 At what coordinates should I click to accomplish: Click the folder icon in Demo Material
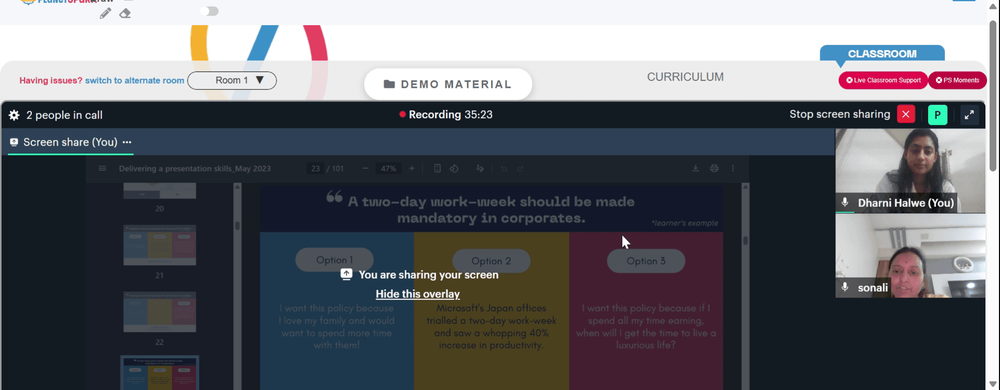coord(389,84)
